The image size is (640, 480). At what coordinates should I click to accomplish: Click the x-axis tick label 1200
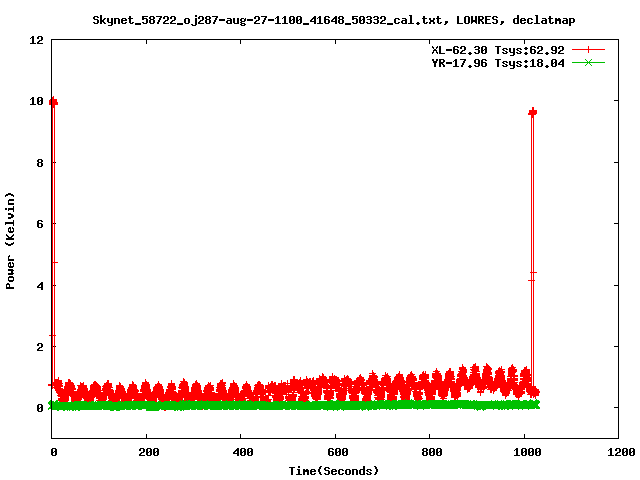(621, 452)
